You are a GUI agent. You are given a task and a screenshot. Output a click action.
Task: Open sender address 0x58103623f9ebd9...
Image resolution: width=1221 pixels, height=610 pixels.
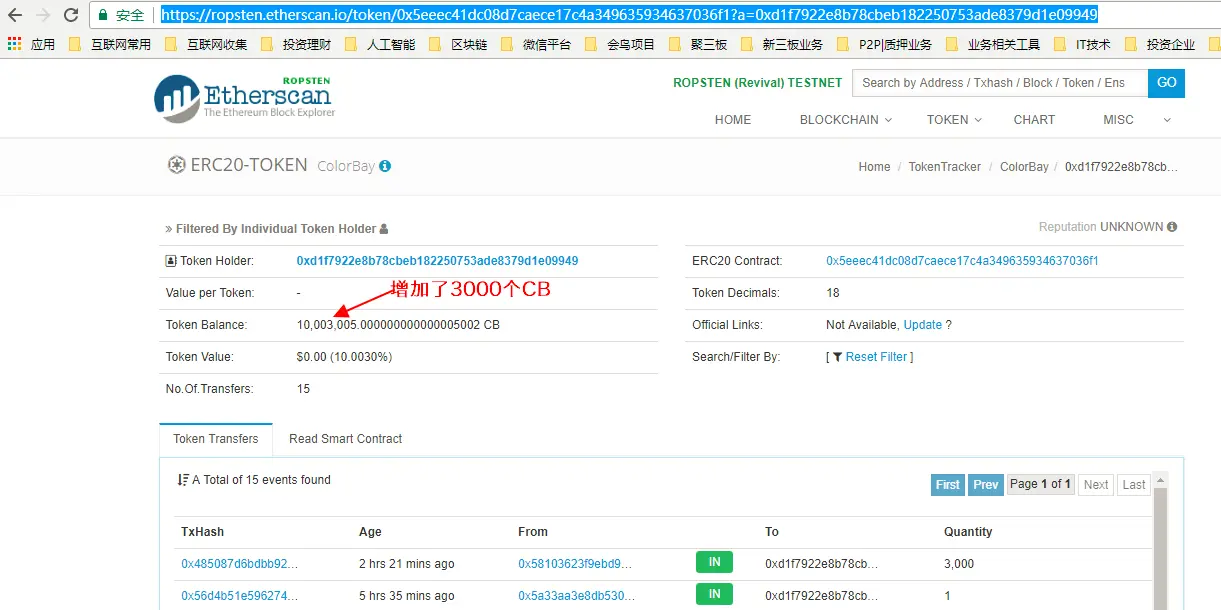pos(576,564)
